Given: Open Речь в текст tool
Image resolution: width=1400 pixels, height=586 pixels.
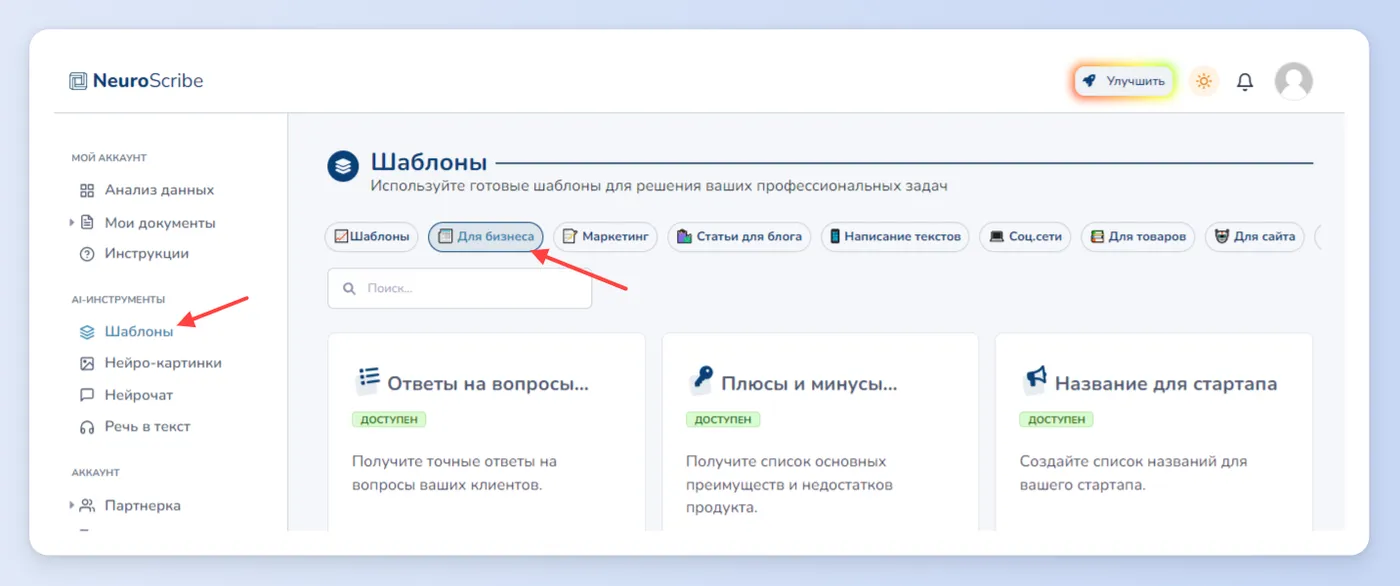Looking at the screenshot, I should point(148,427).
